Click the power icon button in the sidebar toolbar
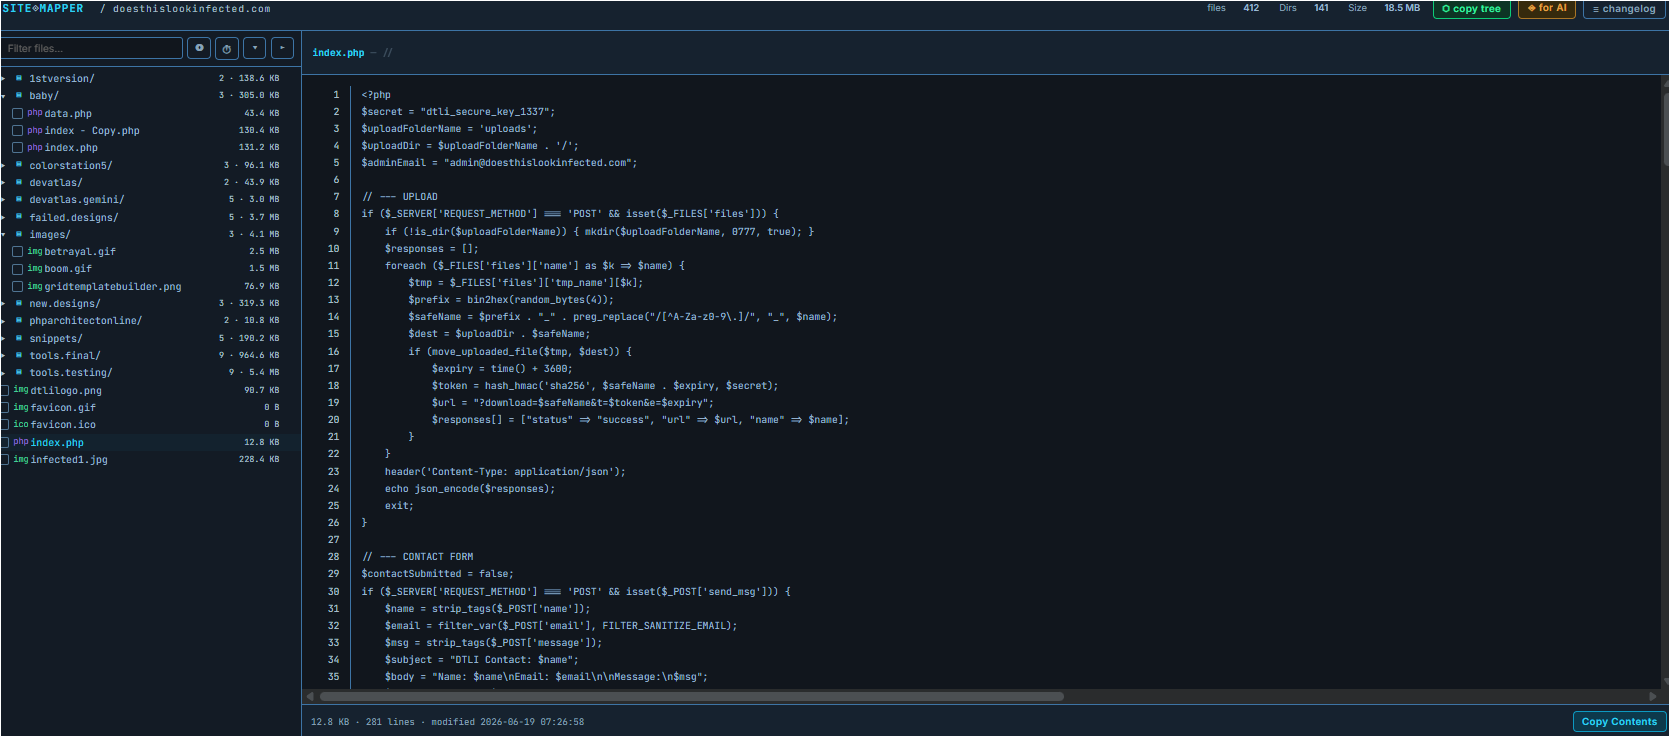This screenshot has height=737, width=1670. (x=227, y=48)
